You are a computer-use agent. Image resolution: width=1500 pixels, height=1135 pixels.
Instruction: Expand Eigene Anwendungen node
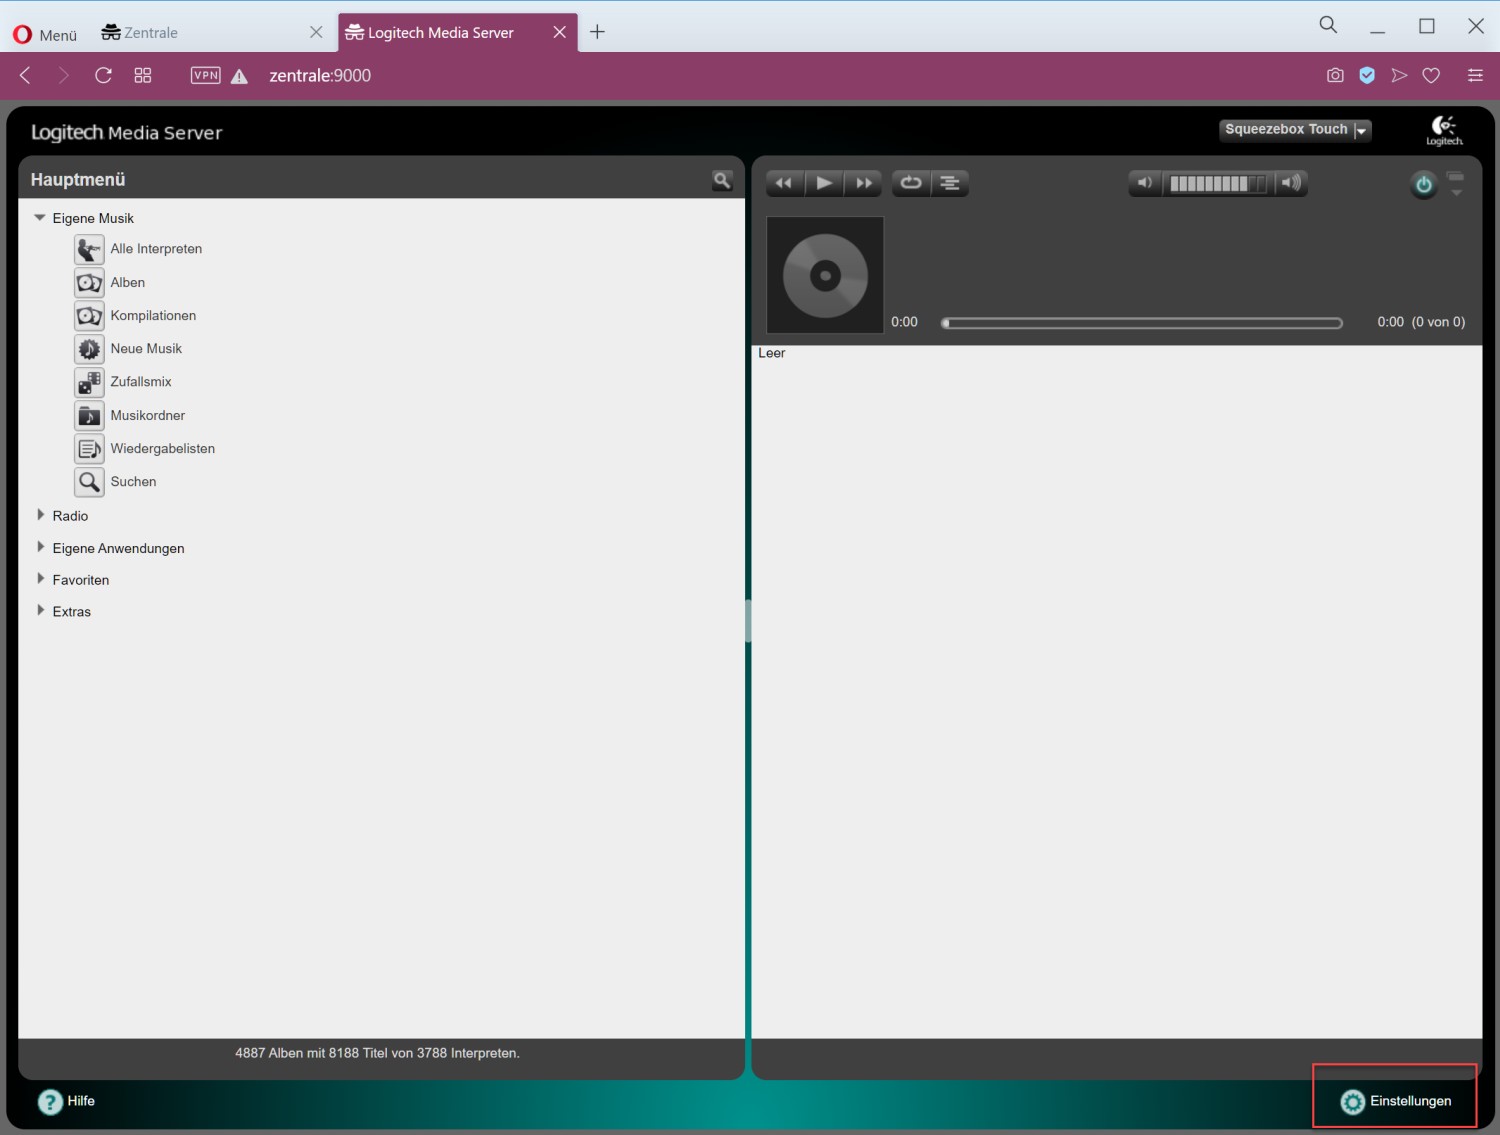tap(40, 547)
